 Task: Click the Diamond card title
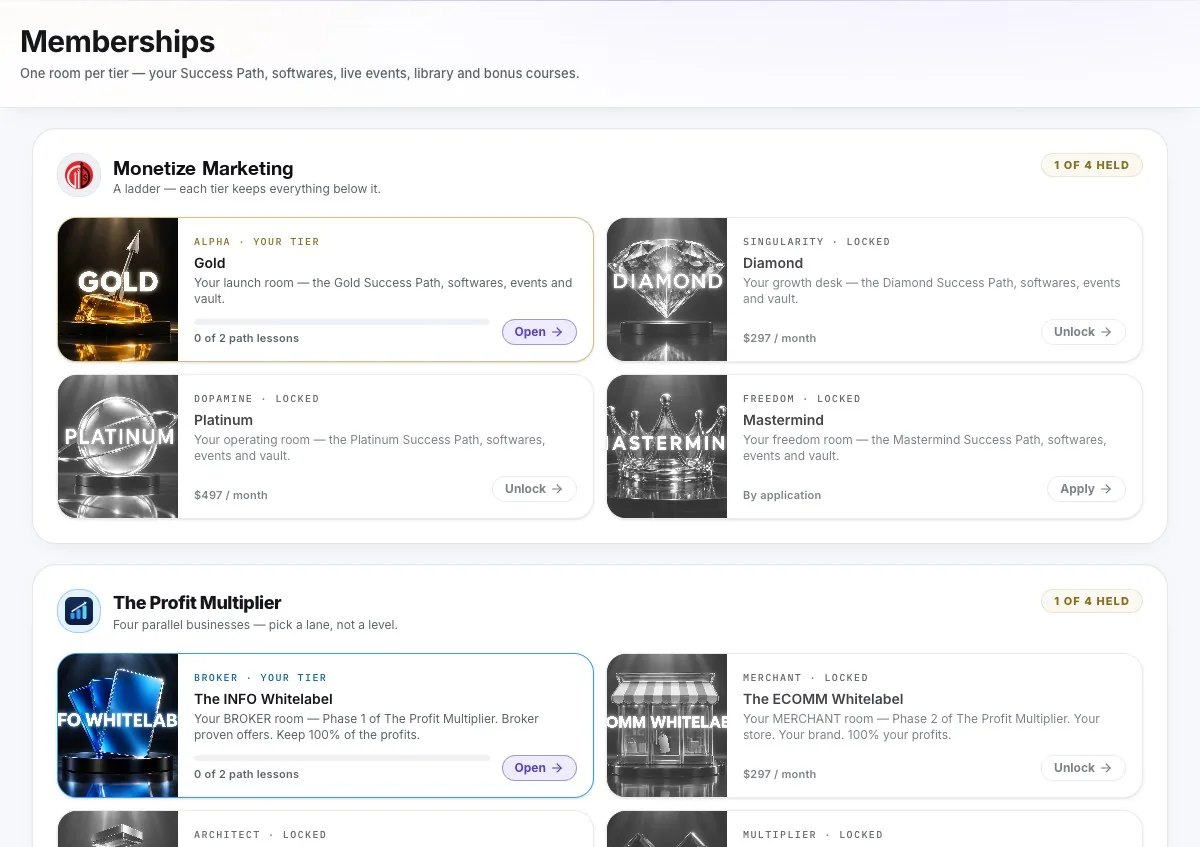(x=773, y=263)
